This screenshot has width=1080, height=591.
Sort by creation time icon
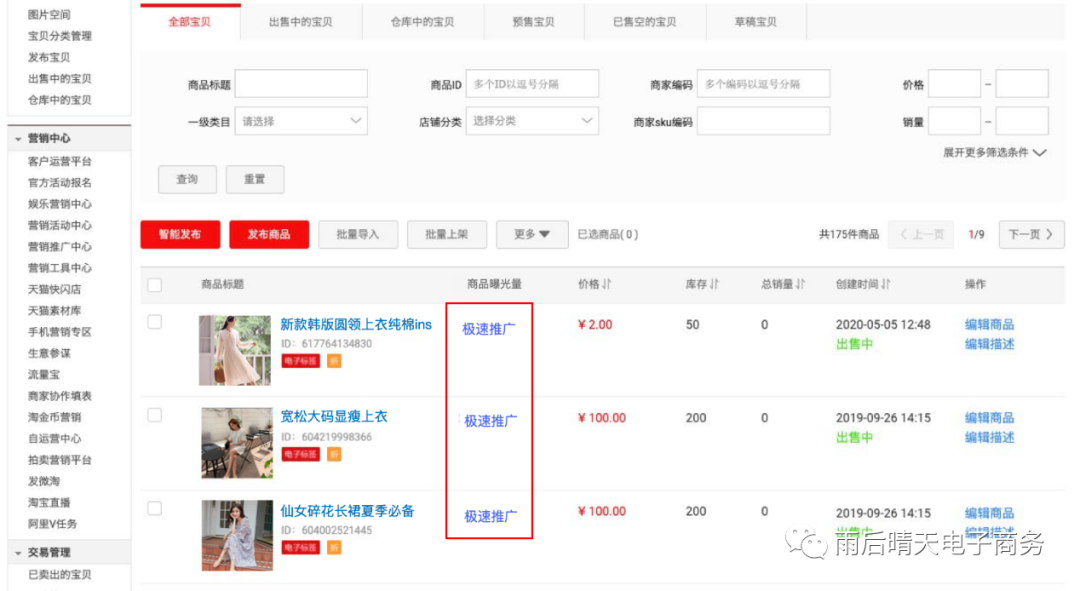pos(886,284)
